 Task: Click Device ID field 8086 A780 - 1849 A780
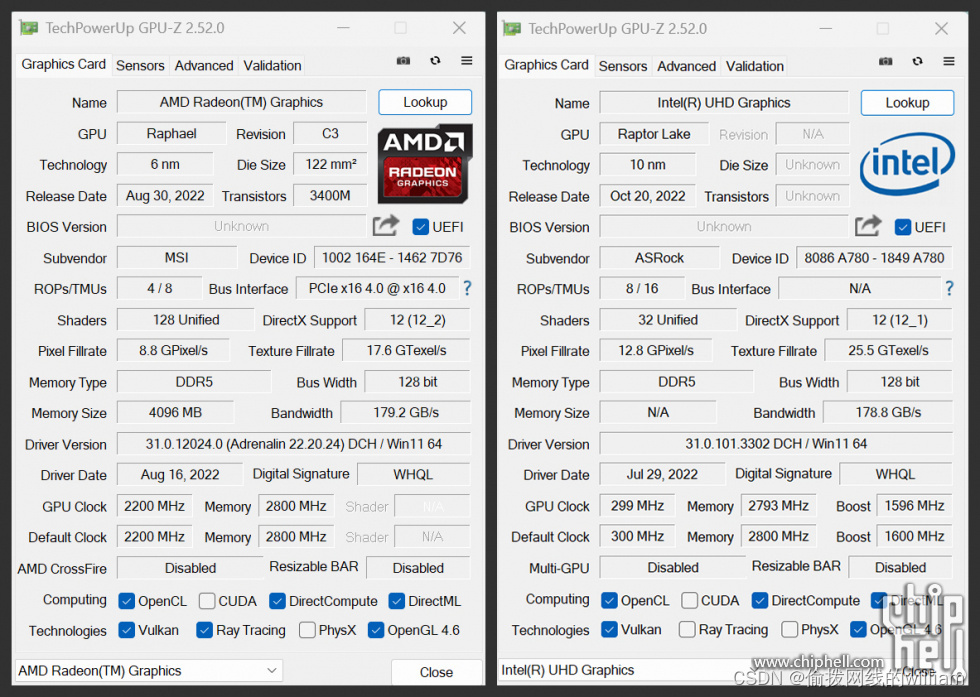874,258
